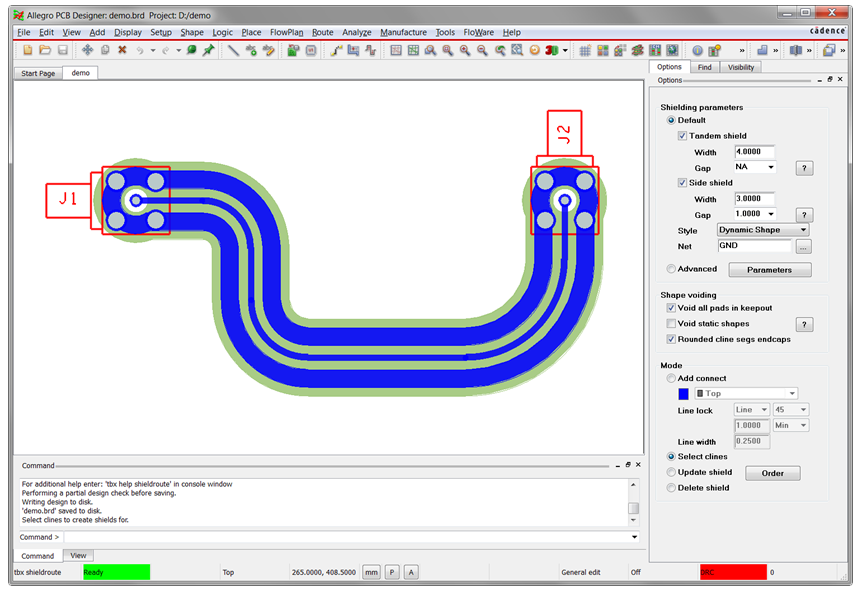Switch to the Start Page tab
Screen dimensions: 860x590
point(38,73)
